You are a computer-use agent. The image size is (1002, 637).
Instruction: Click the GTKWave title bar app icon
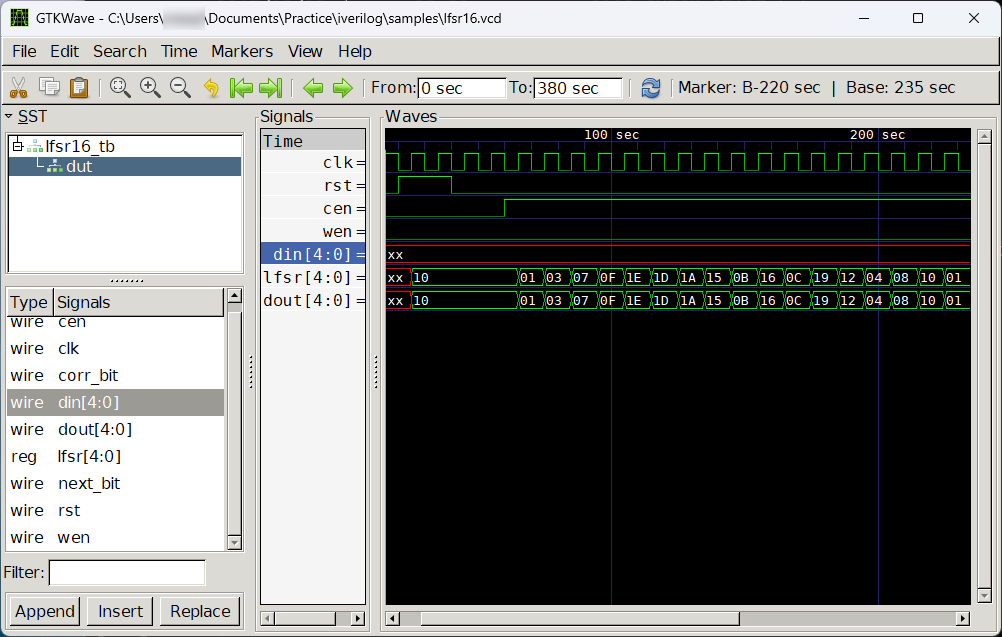19,18
